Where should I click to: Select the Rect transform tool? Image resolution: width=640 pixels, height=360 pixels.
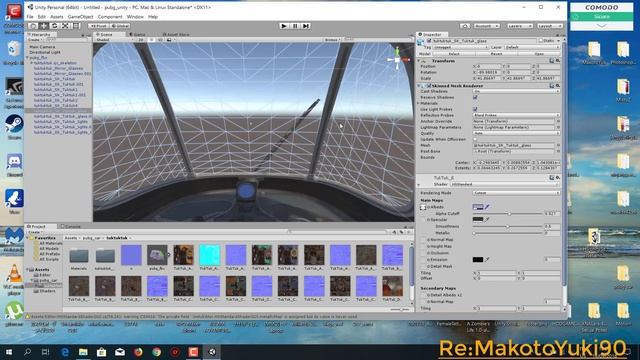click(x=76, y=26)
